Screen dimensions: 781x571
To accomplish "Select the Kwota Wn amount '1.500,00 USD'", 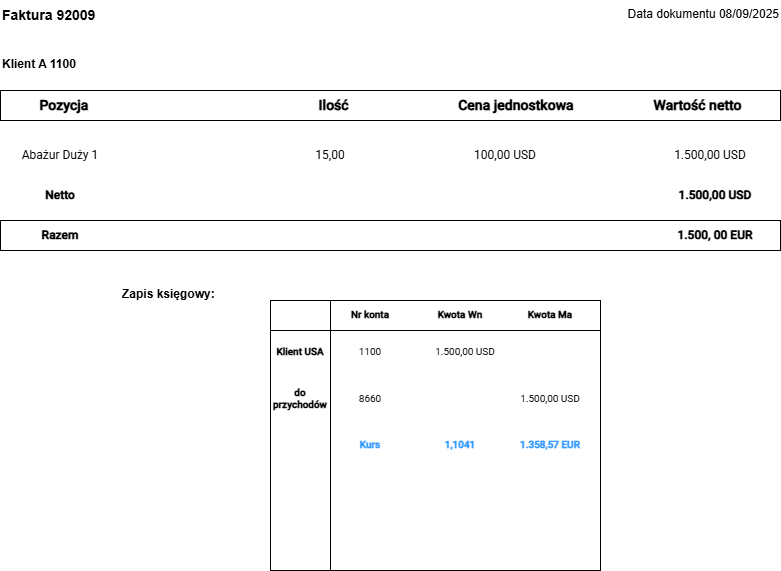I will (x=465, y=352).
